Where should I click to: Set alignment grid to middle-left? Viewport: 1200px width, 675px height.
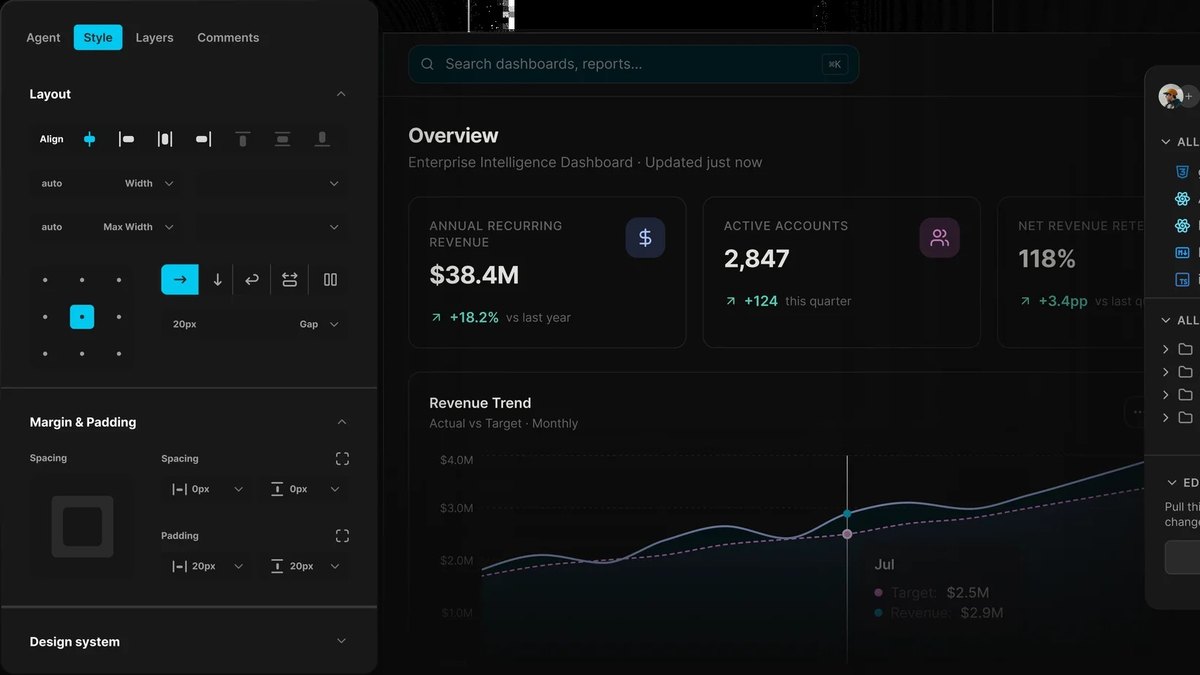pos(45,317)
